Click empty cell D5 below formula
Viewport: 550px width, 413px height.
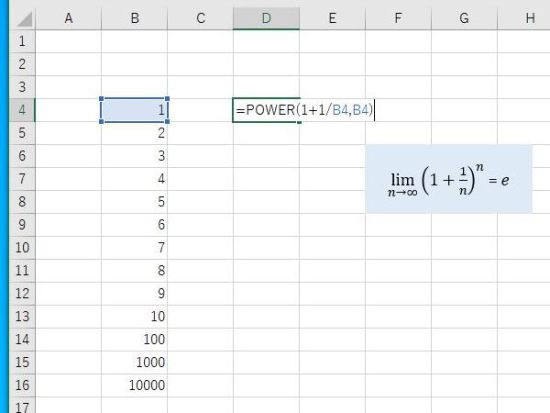266,133
